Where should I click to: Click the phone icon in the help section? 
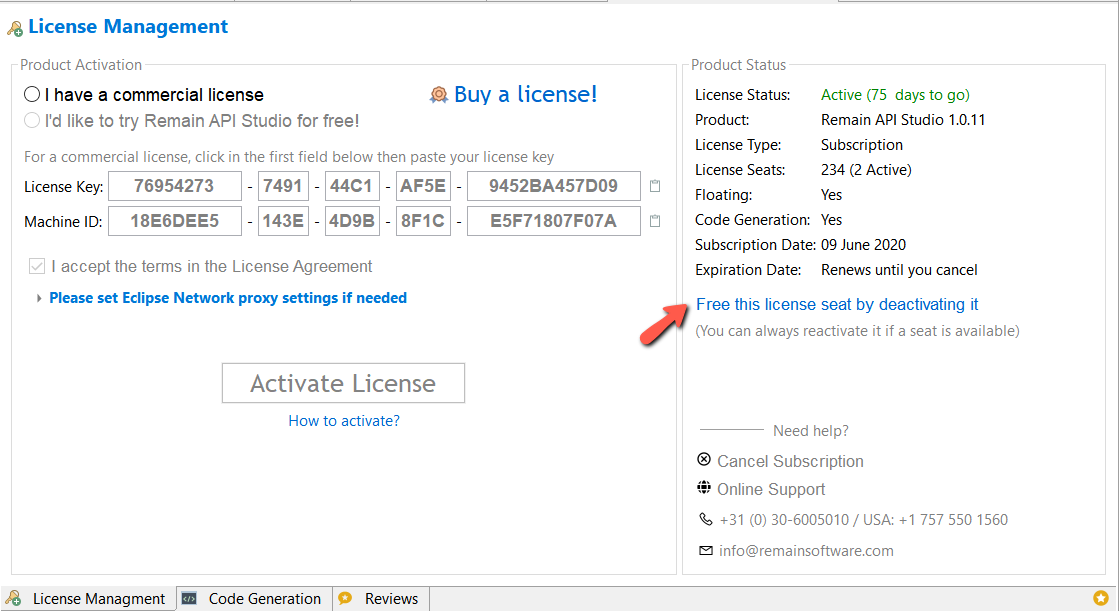[x=705, y=519]
